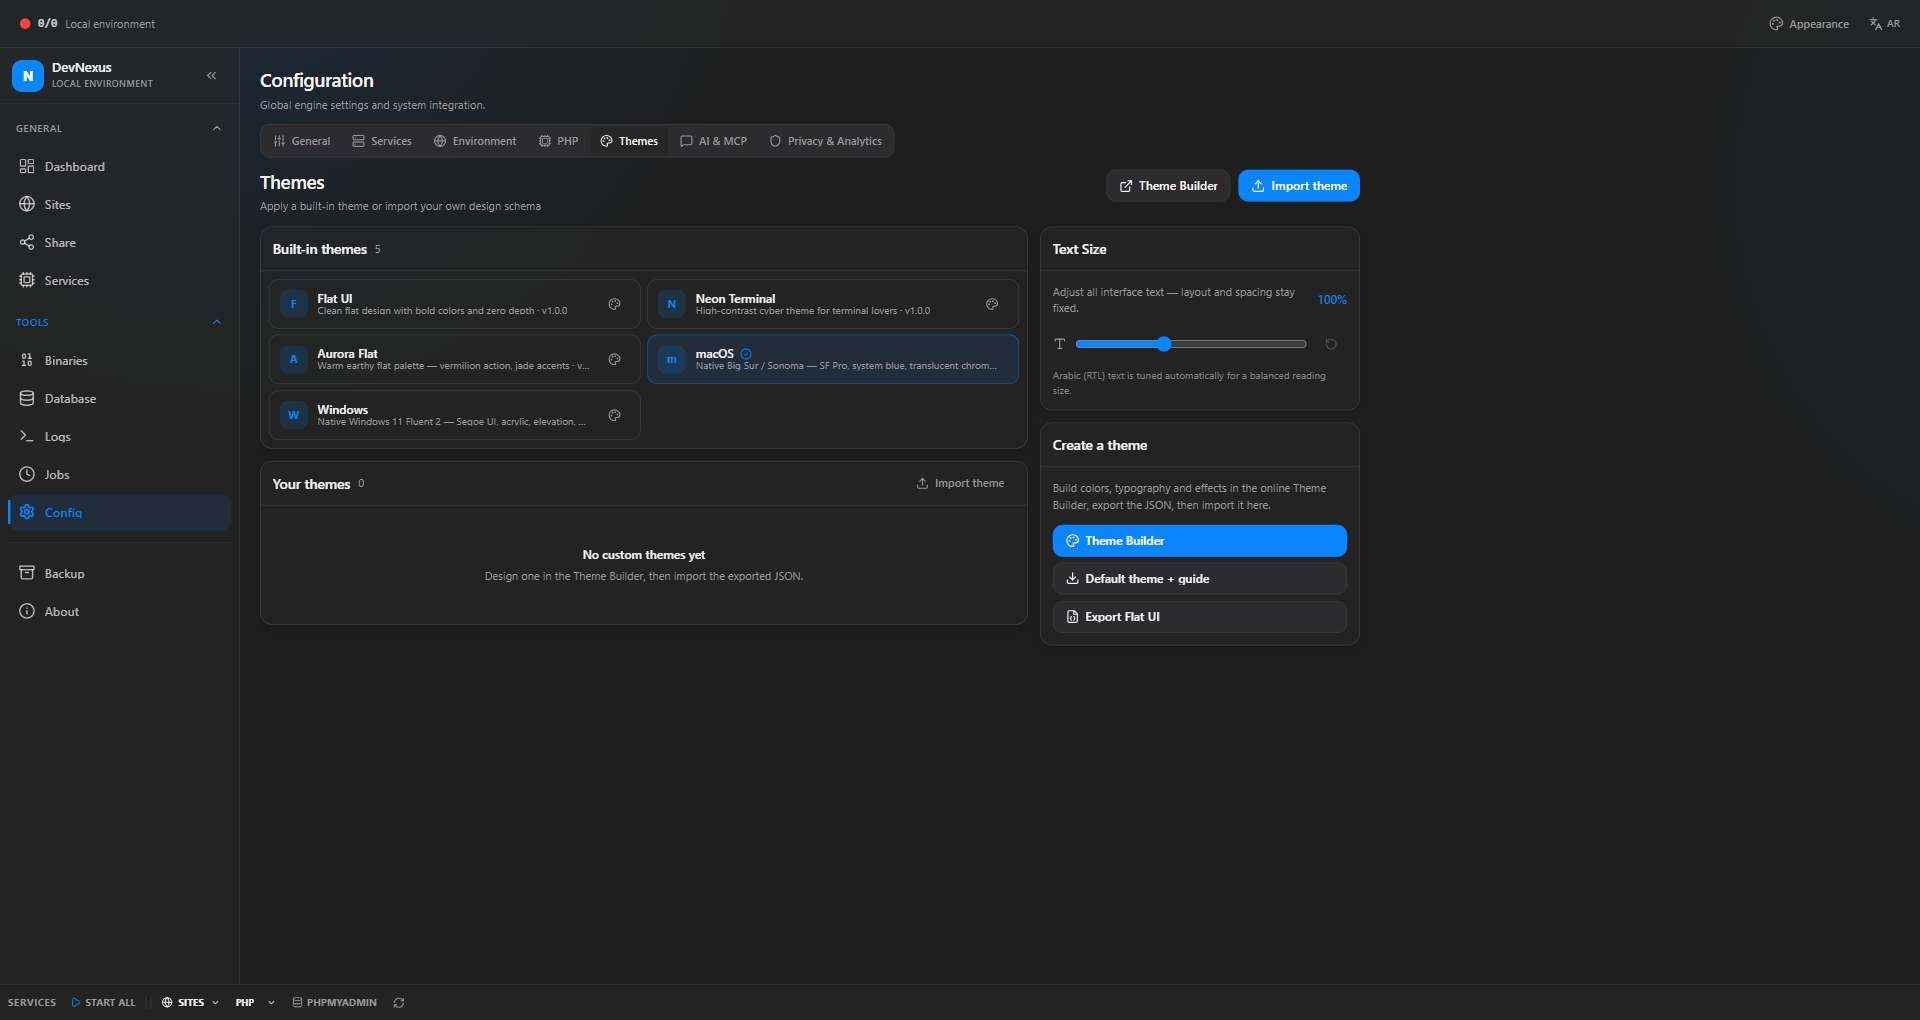Open the Backup page
The width and height of the screenshot is (1920, 1020).
[x=119, y=574]
